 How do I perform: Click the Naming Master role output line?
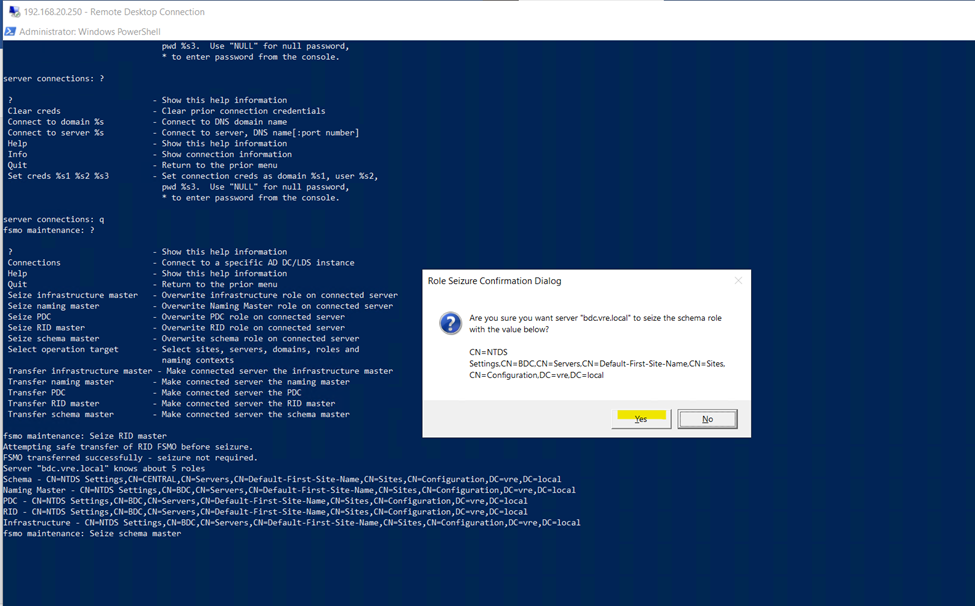(x=289, y=490)
